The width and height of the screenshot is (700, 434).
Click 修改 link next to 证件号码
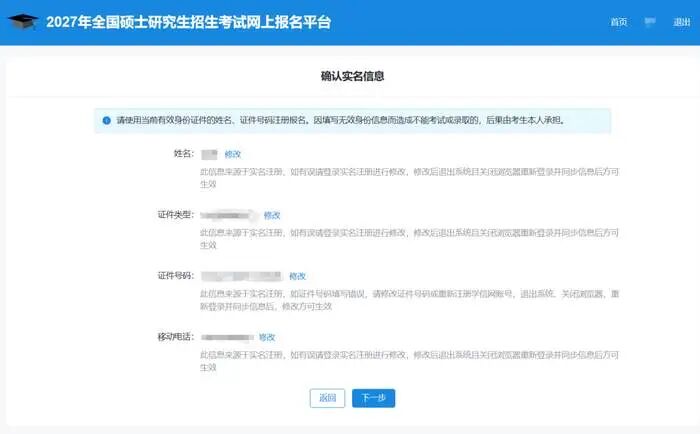[297, 276]
